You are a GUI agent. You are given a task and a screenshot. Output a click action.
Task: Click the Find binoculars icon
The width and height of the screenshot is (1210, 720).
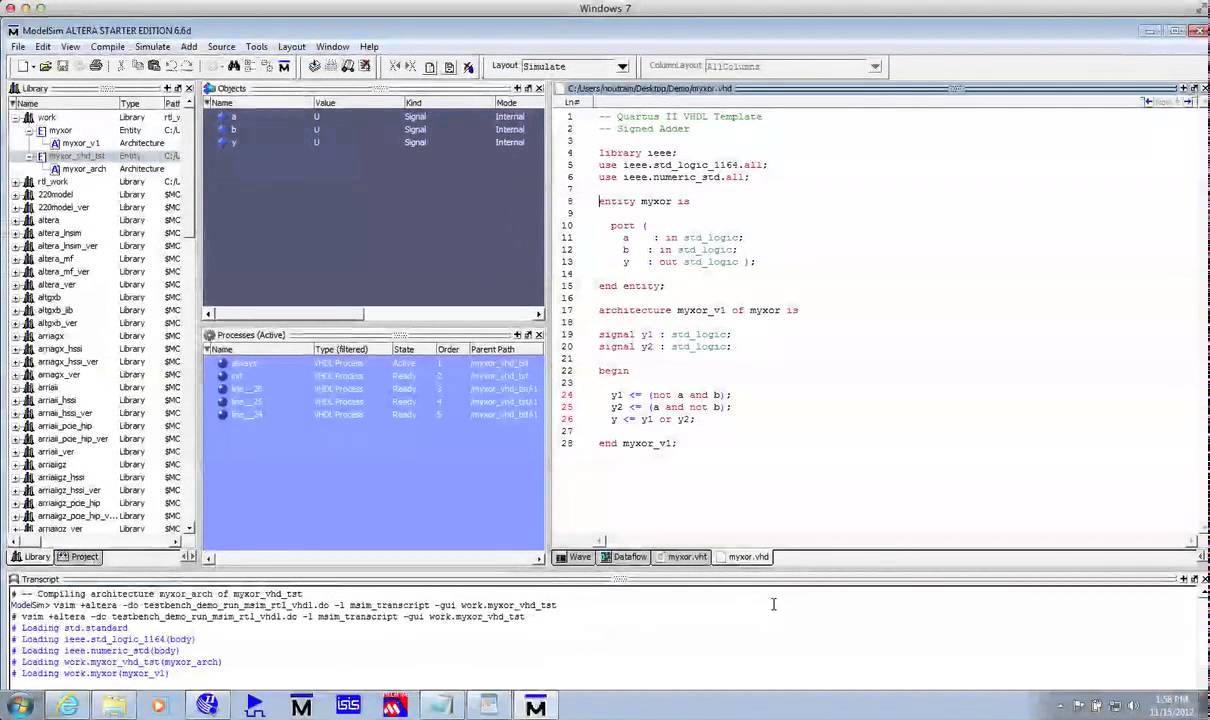(x=233, y=66)
